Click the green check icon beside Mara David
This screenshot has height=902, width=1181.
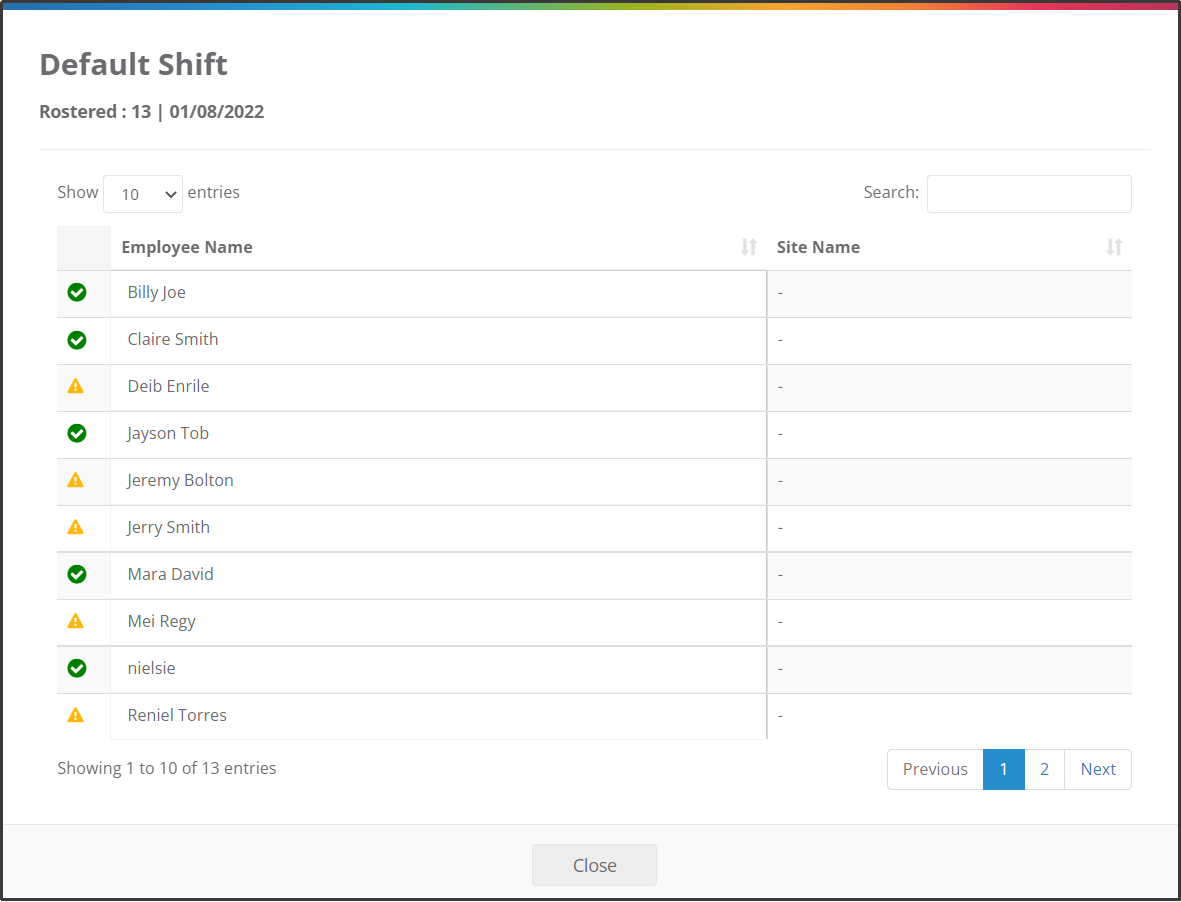(x=77, y=574)
